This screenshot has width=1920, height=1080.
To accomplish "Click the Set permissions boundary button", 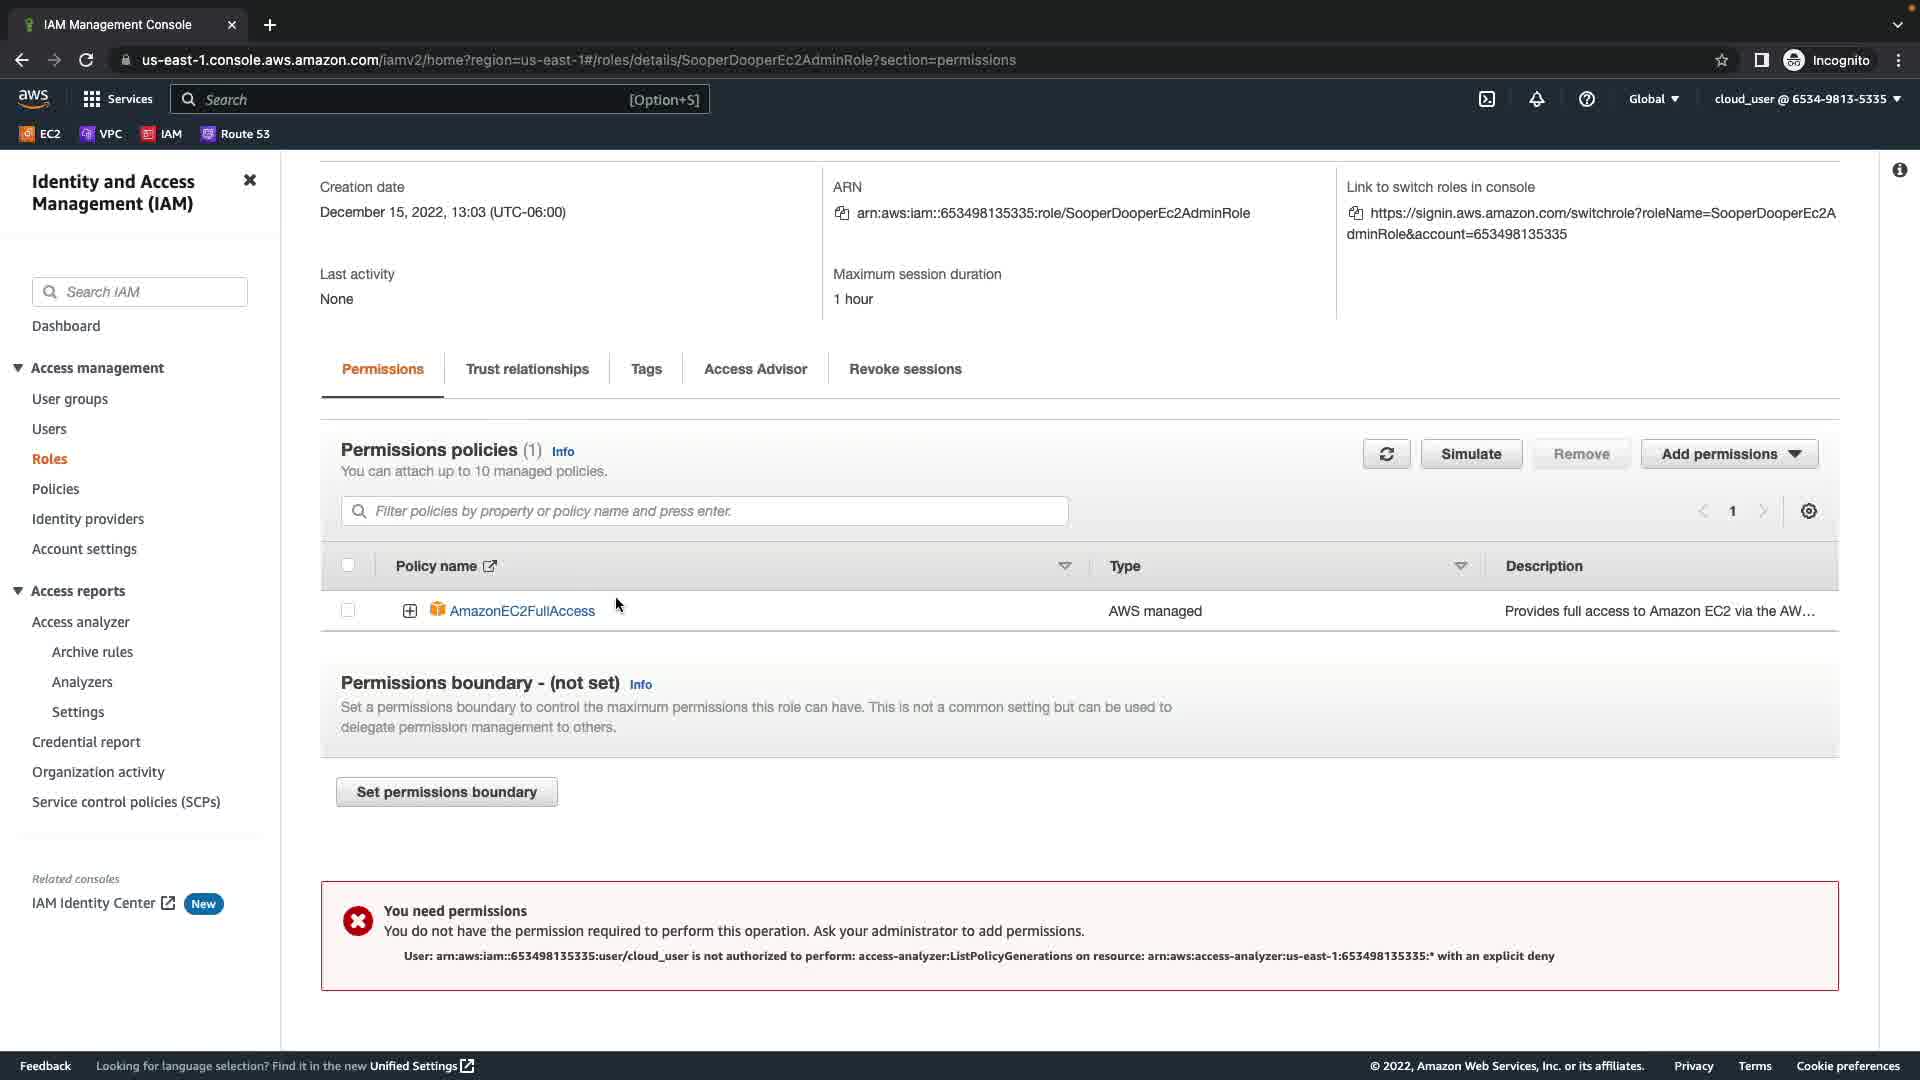I will pos(447,792).
